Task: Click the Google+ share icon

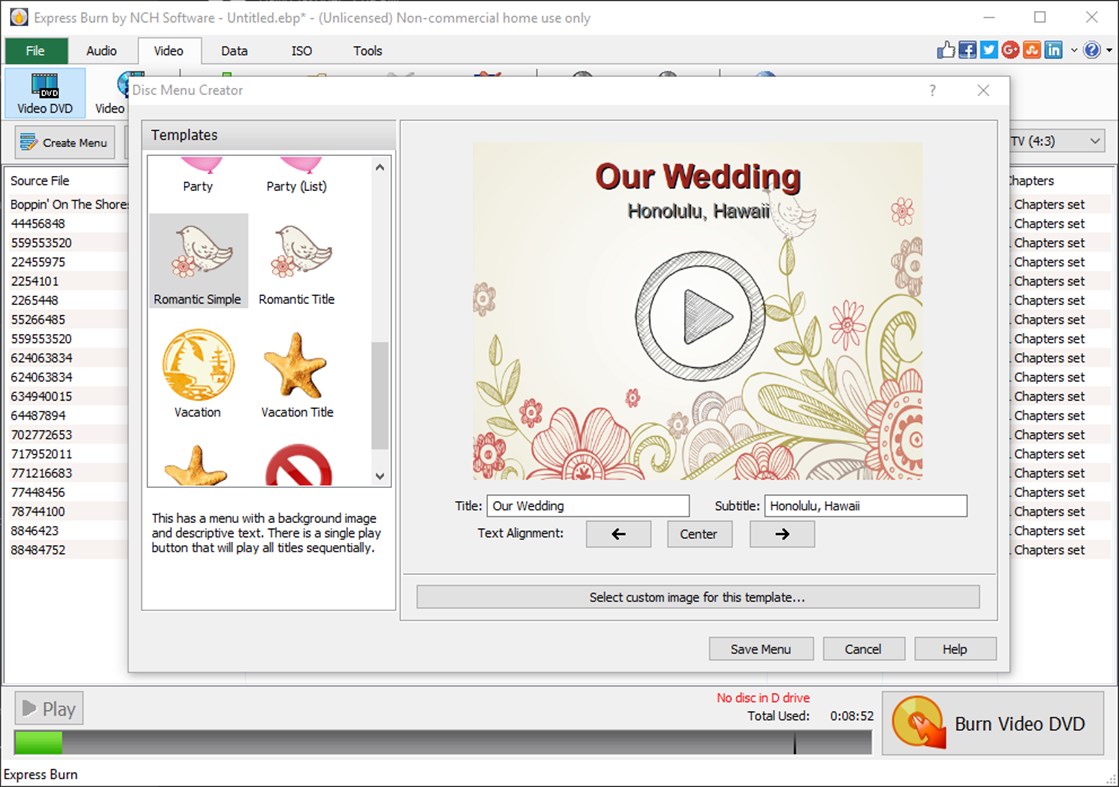Action: click(x=1010, y=49)
